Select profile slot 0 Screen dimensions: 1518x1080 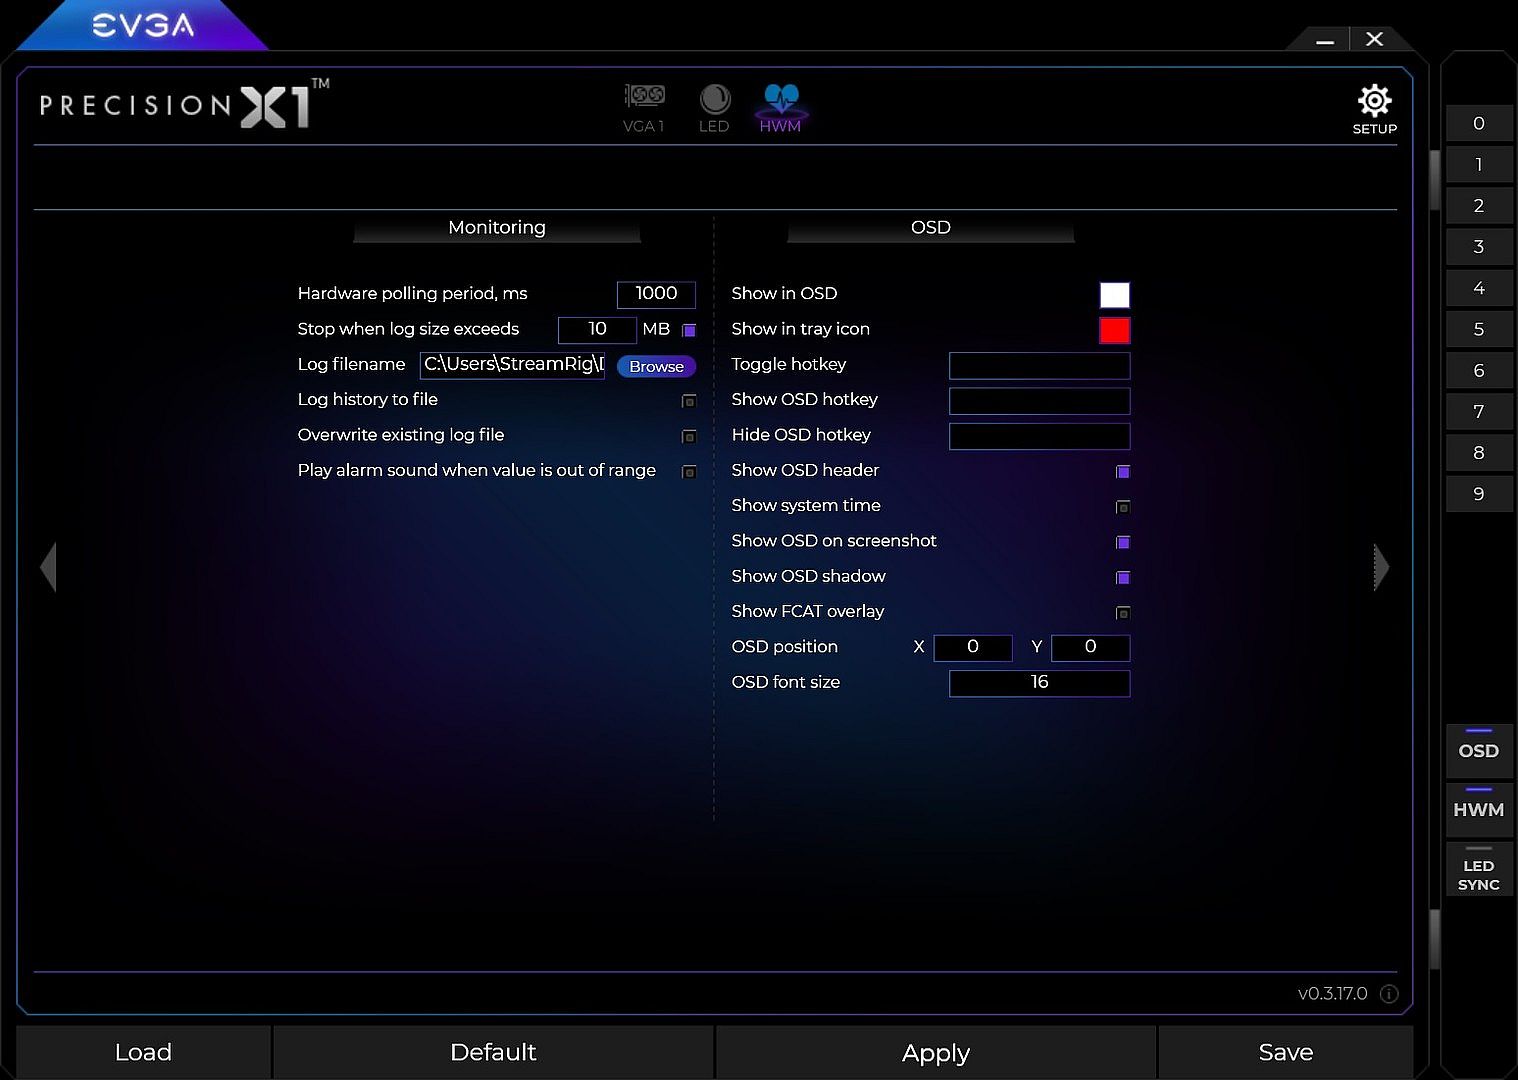point(1479,124)
